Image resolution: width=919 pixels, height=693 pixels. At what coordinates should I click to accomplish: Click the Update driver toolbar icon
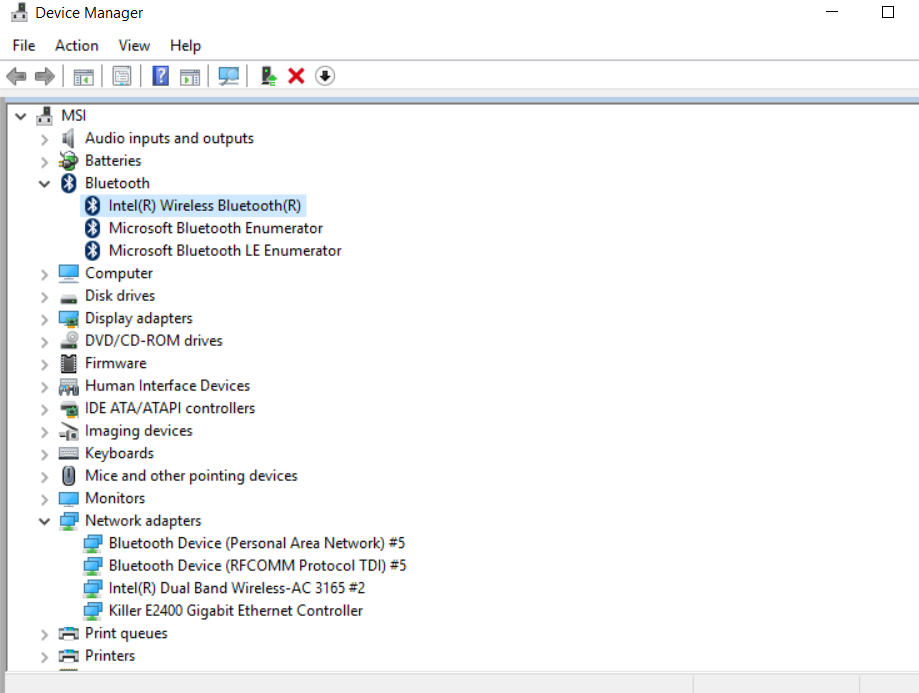click(268, 76)
